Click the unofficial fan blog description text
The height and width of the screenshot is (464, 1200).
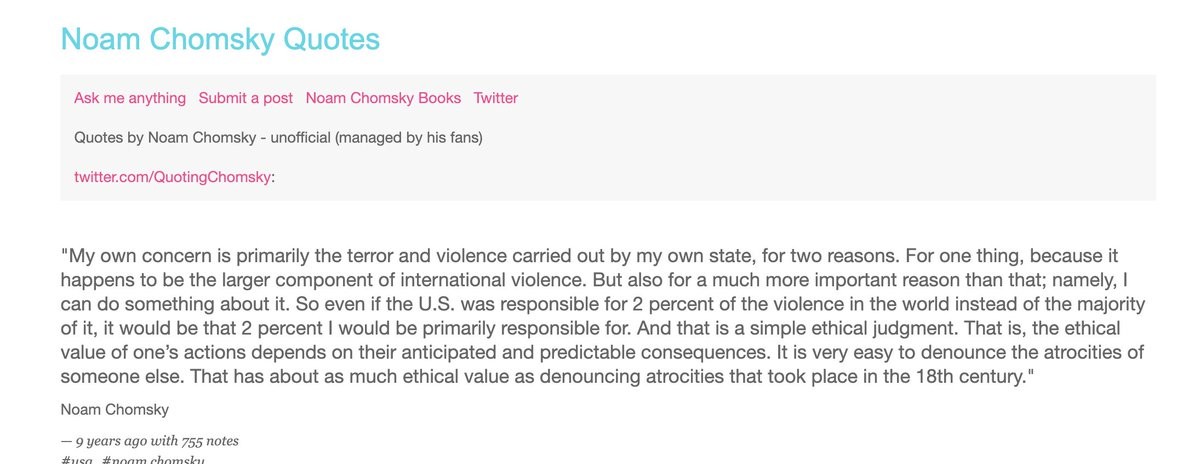(x=278, y=137)
